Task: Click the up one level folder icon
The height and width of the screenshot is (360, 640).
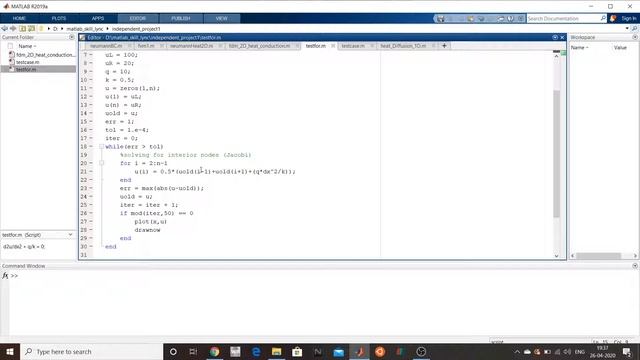Action: pos(22,29)
